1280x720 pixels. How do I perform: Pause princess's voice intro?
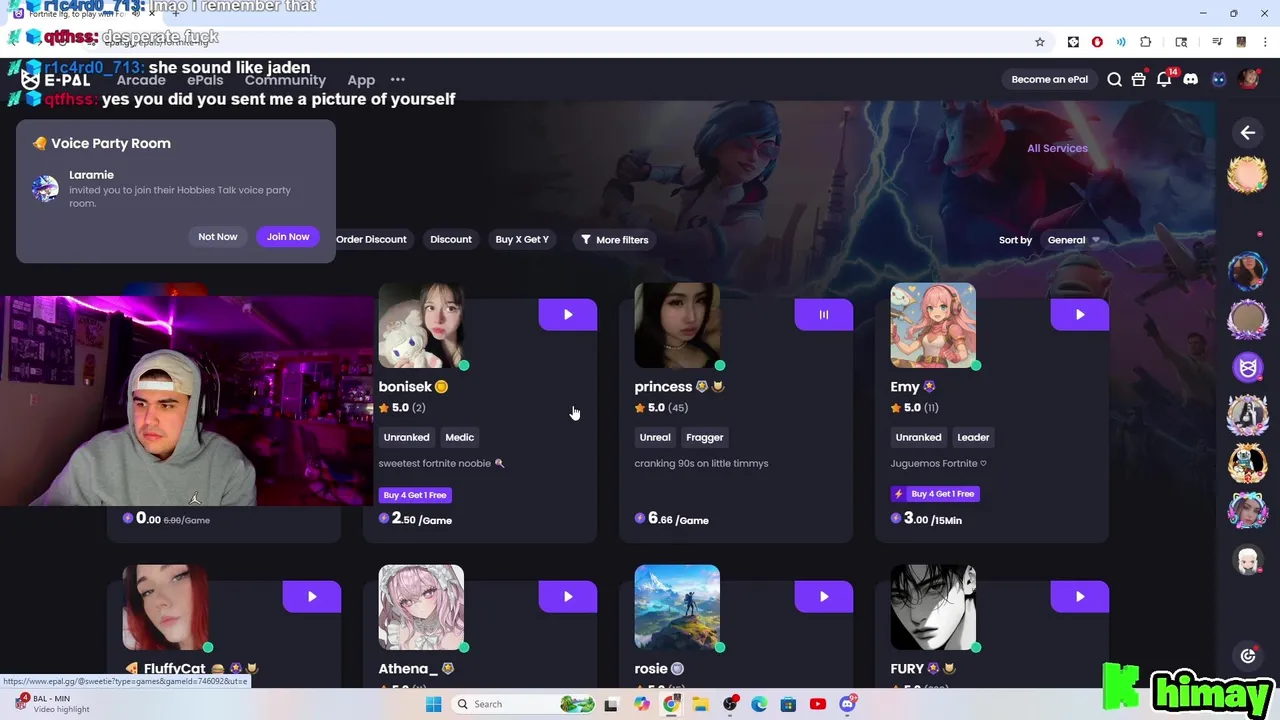824,314
